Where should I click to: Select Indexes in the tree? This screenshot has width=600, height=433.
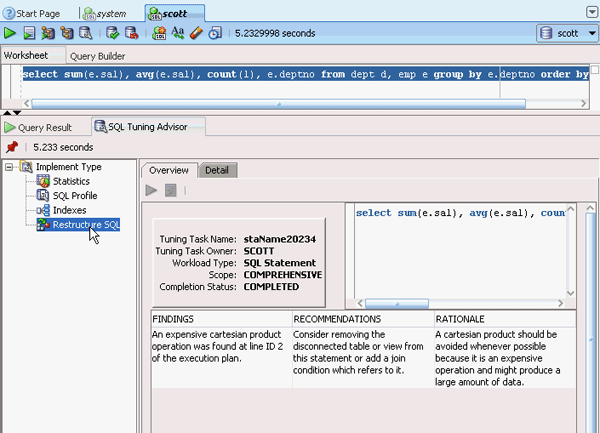pyautogui.click(x=69, y=211)
